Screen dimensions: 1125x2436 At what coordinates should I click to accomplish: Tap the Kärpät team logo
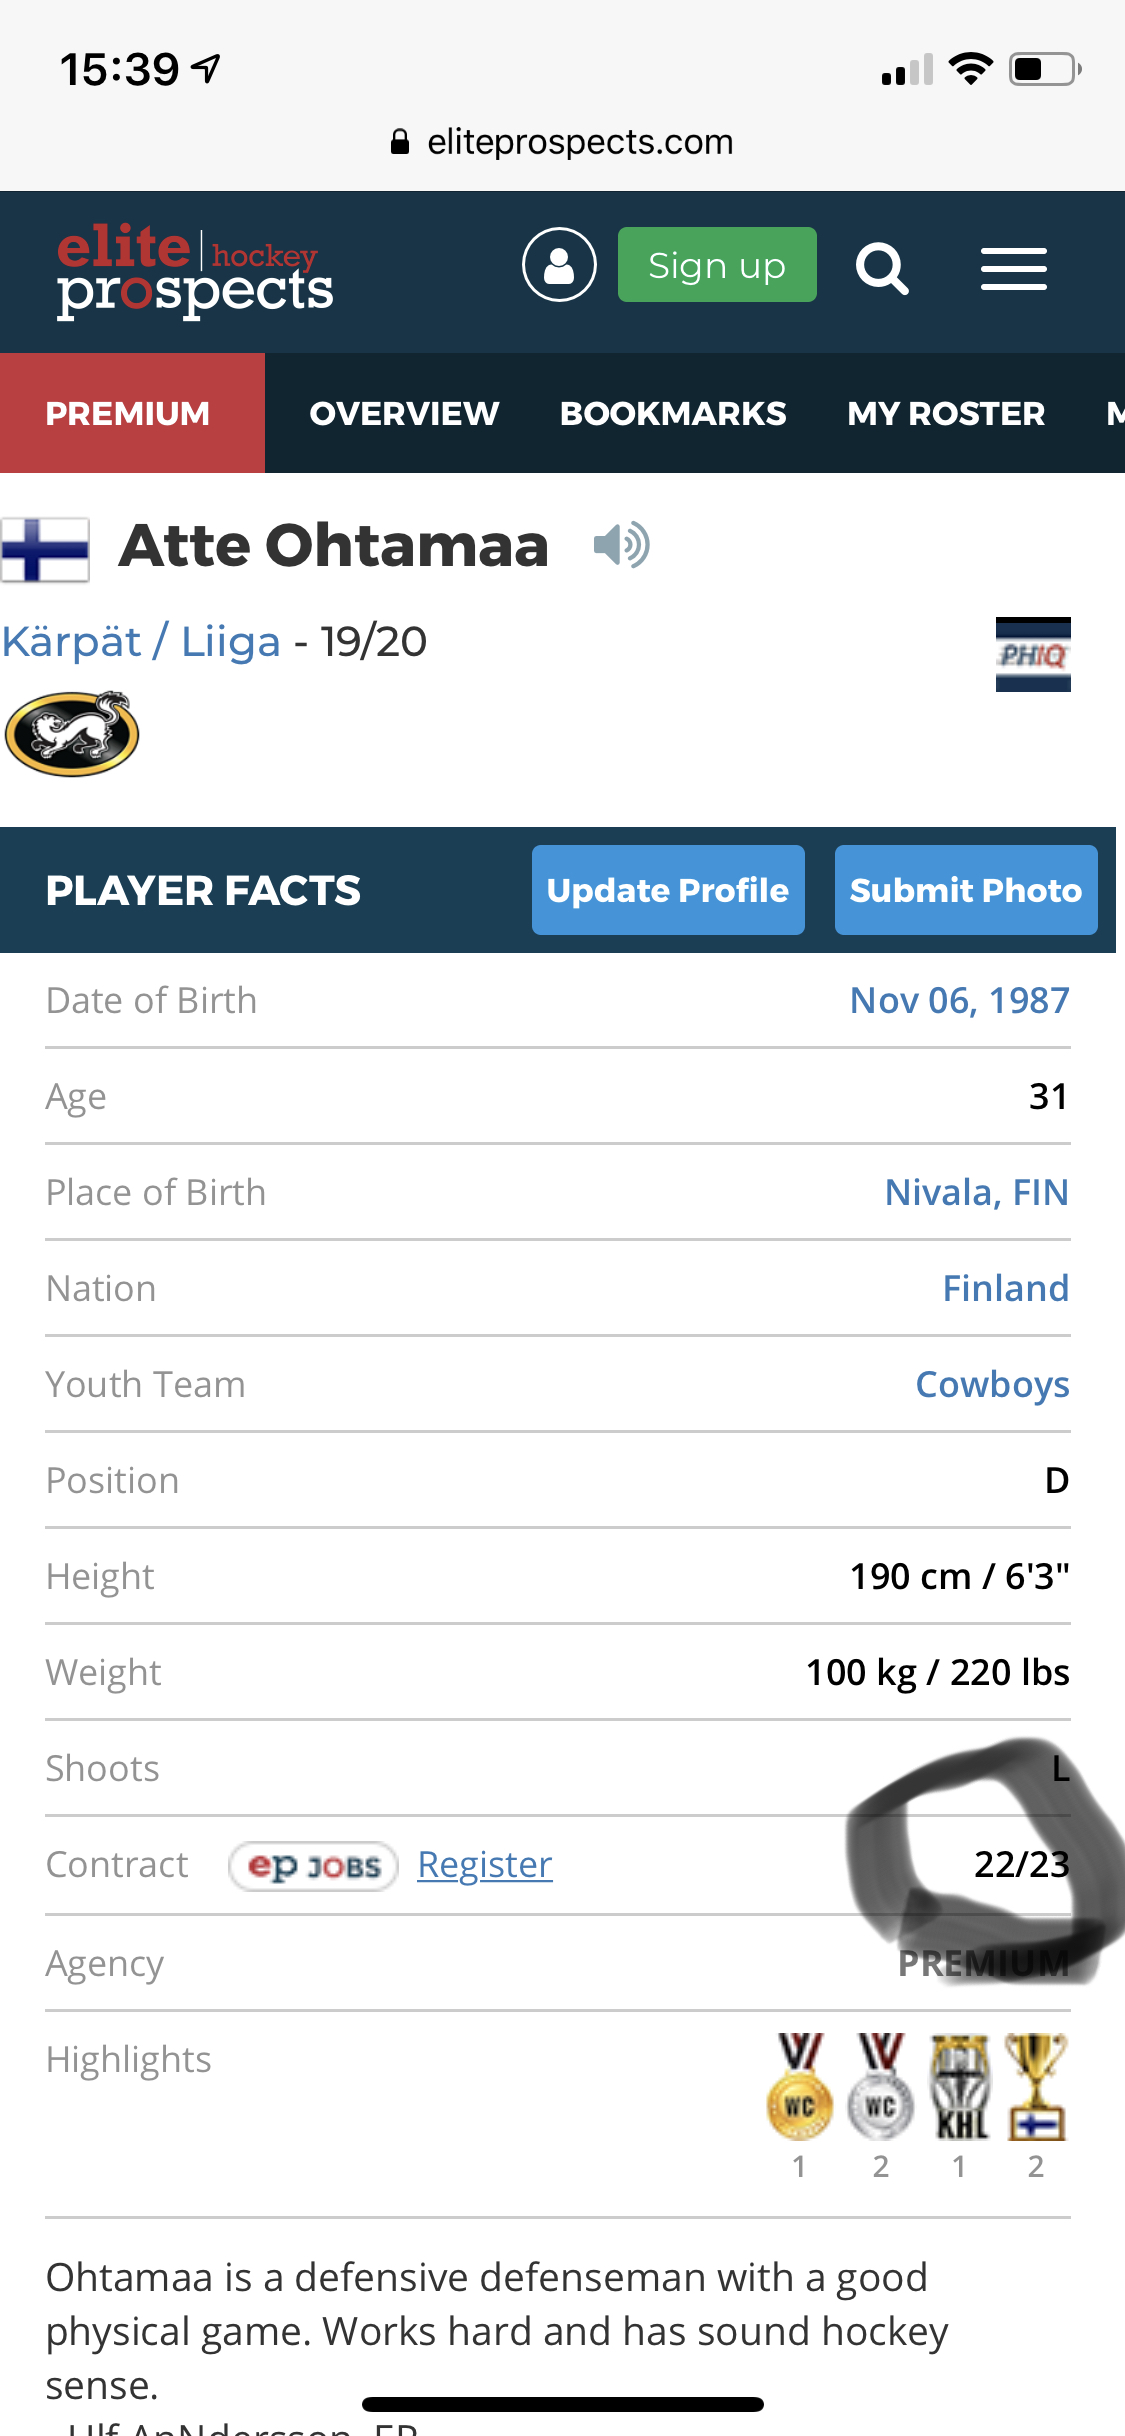coord(72,734)
